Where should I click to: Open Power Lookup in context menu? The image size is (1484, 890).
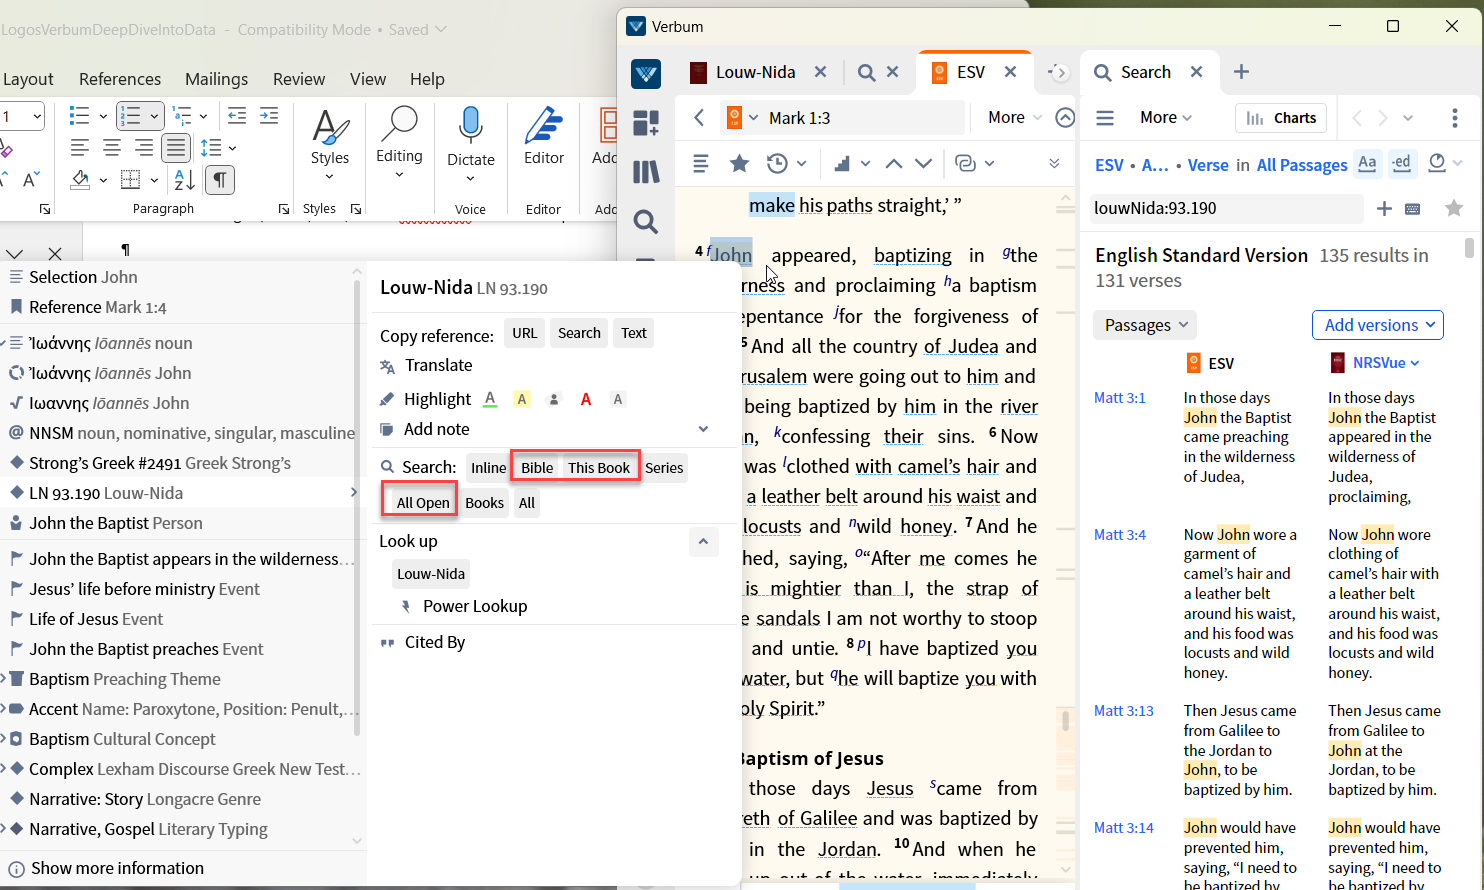coord(474,606)
